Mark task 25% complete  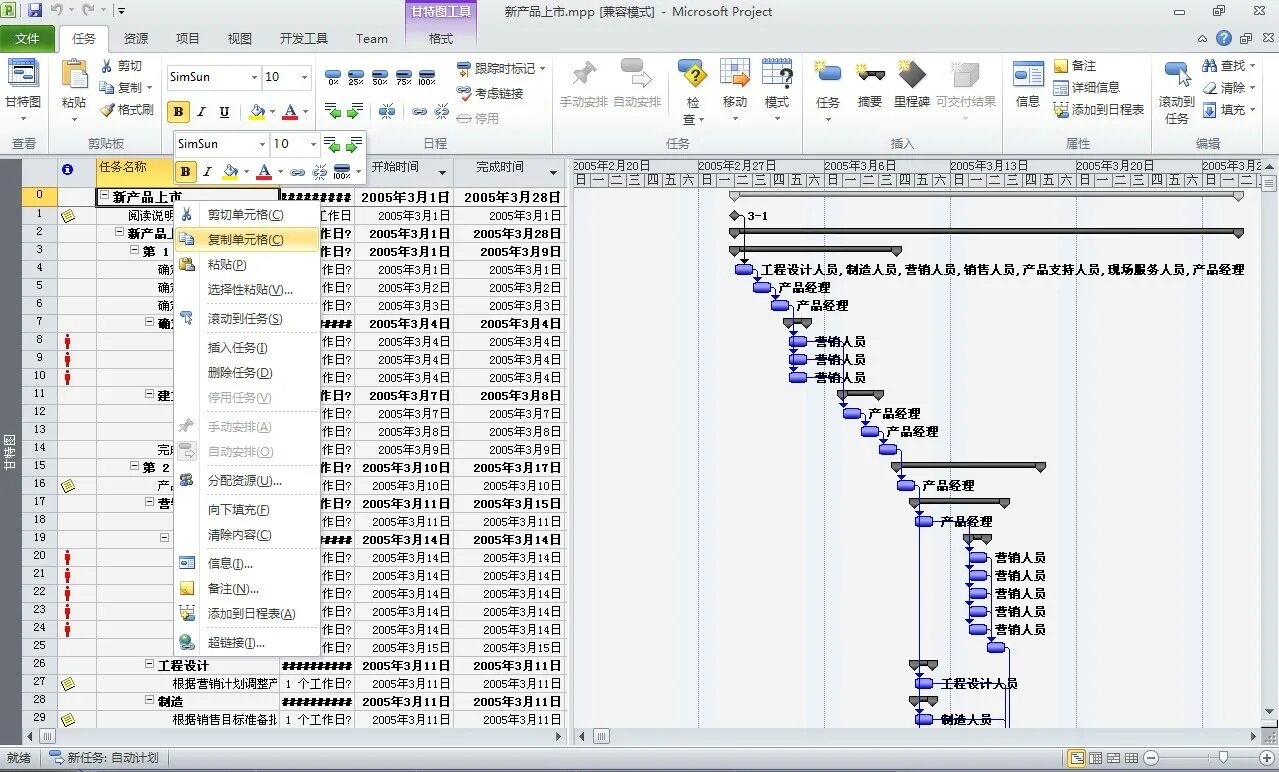tap(356, 77)
